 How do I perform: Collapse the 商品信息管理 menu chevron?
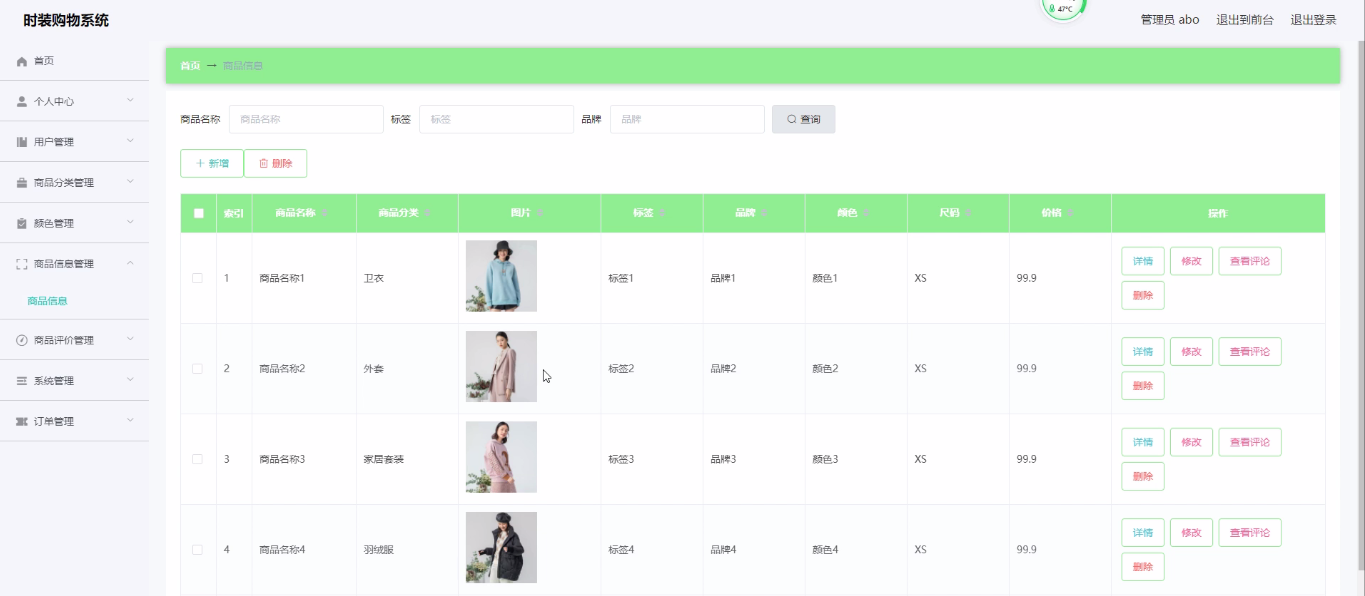pos(130,264)
